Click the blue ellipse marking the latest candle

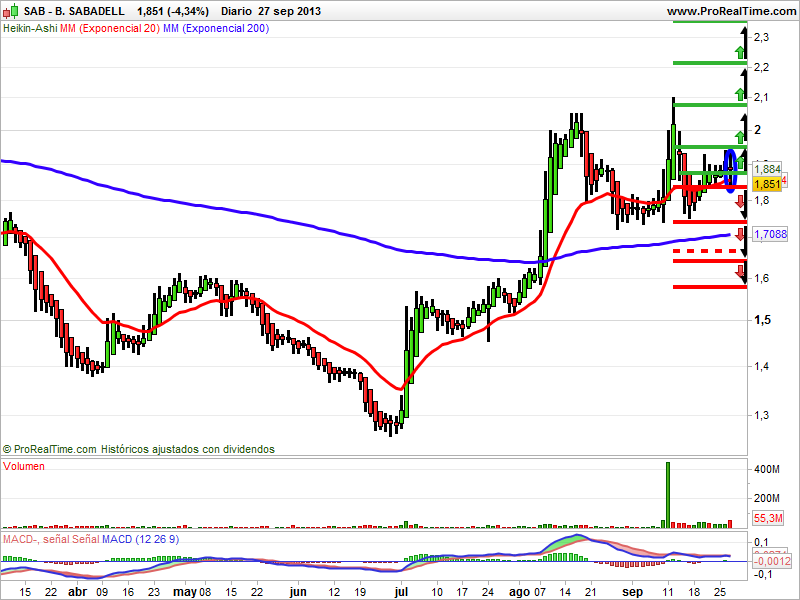730,171
